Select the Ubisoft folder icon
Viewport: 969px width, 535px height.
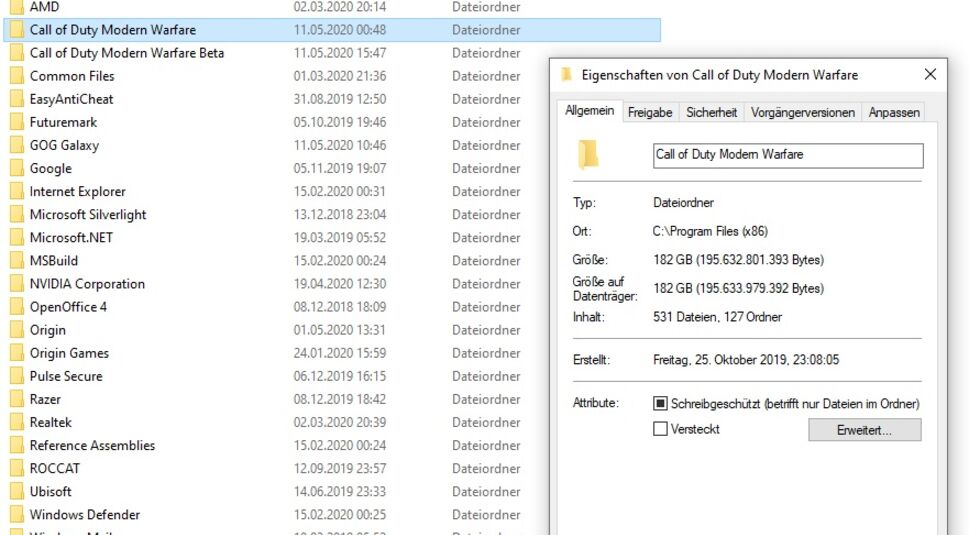pos(16,492)
